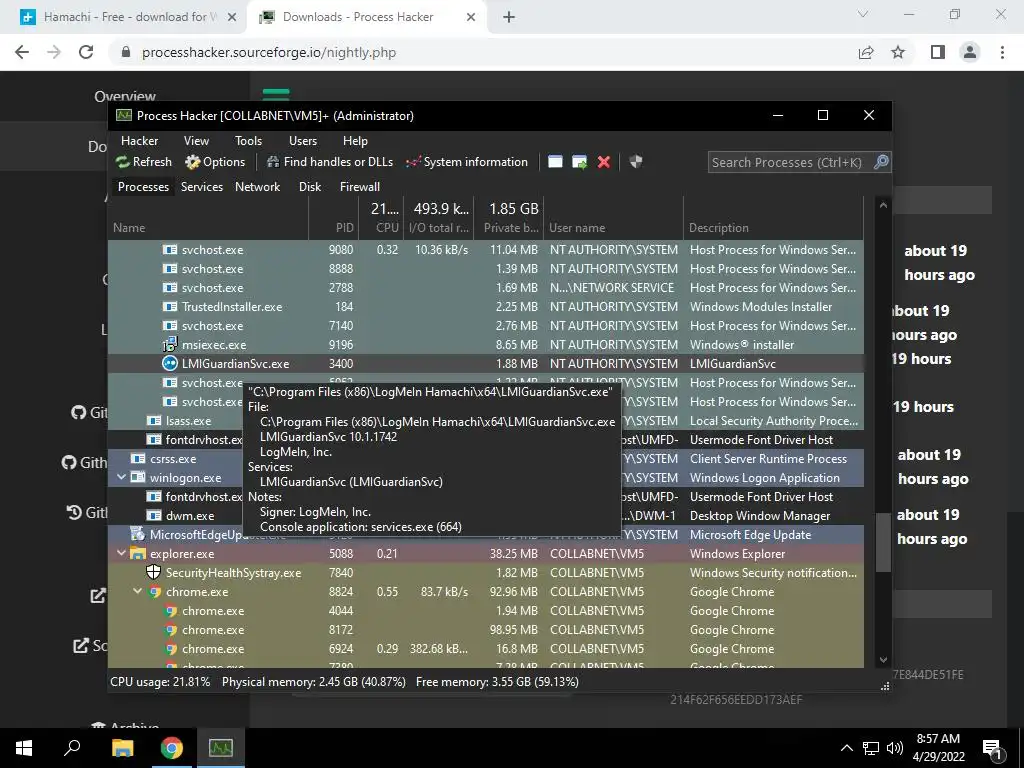This screenshot has width=1024, height=768.
Task: Select the LMIGuardianSvc.exe process icon
Action: 170,363
